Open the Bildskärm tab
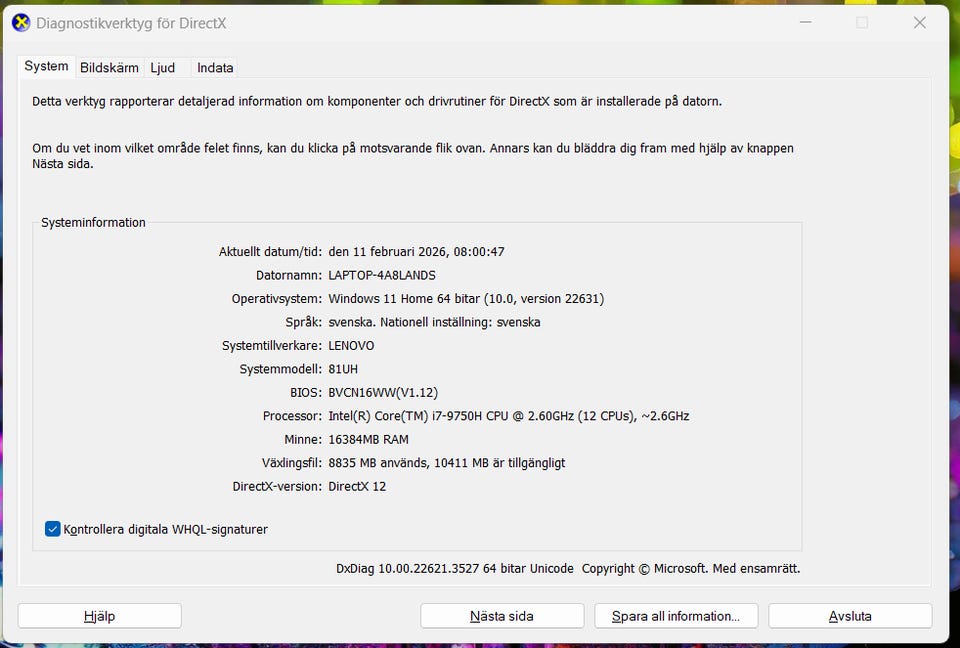The width and height of the screenshot is (960, 648). pyautogui.click(x=110, y=68)
